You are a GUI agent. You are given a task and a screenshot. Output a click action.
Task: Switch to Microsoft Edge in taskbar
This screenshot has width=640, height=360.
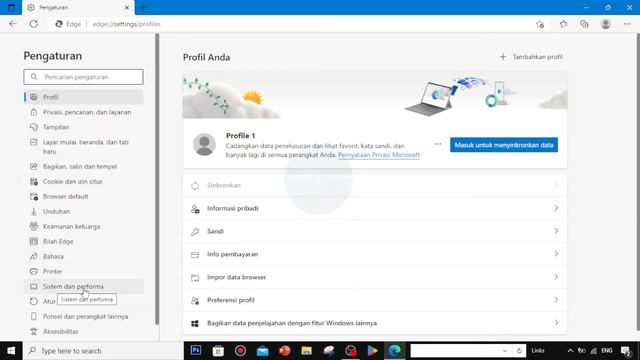coord(395,351)
